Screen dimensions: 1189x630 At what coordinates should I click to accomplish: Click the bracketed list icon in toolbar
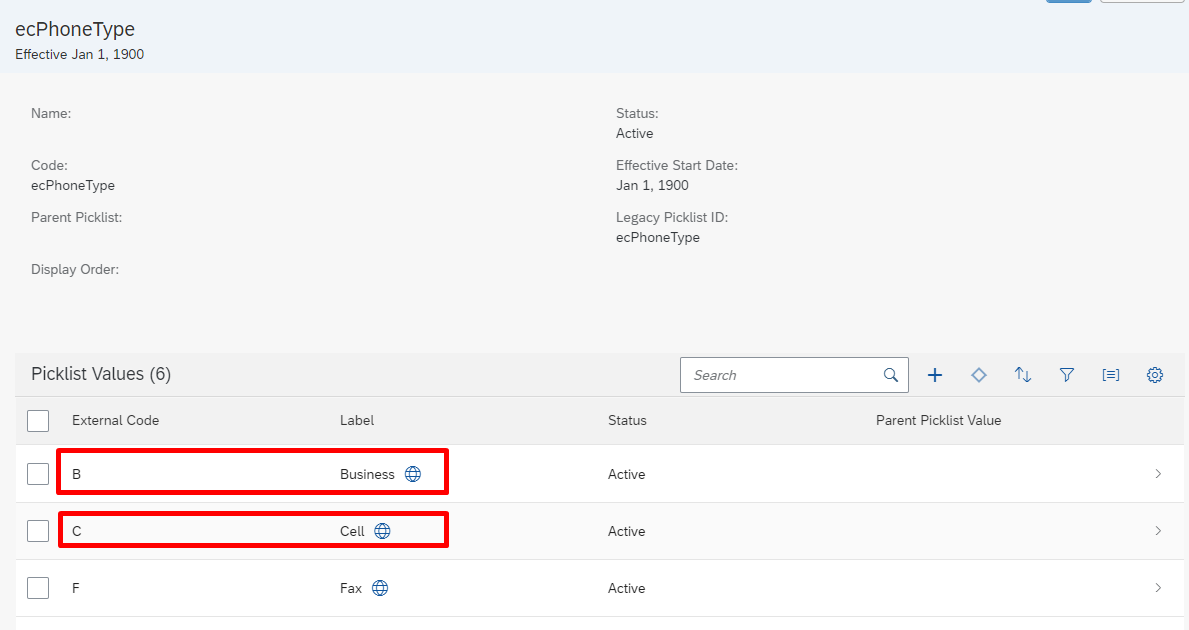point(1111,375)
